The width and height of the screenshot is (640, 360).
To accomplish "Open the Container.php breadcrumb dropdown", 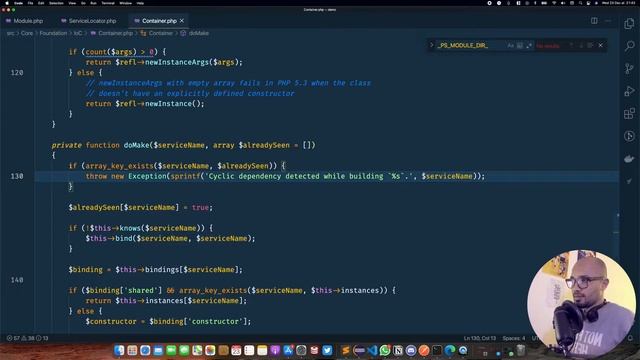I will (111, 33).
